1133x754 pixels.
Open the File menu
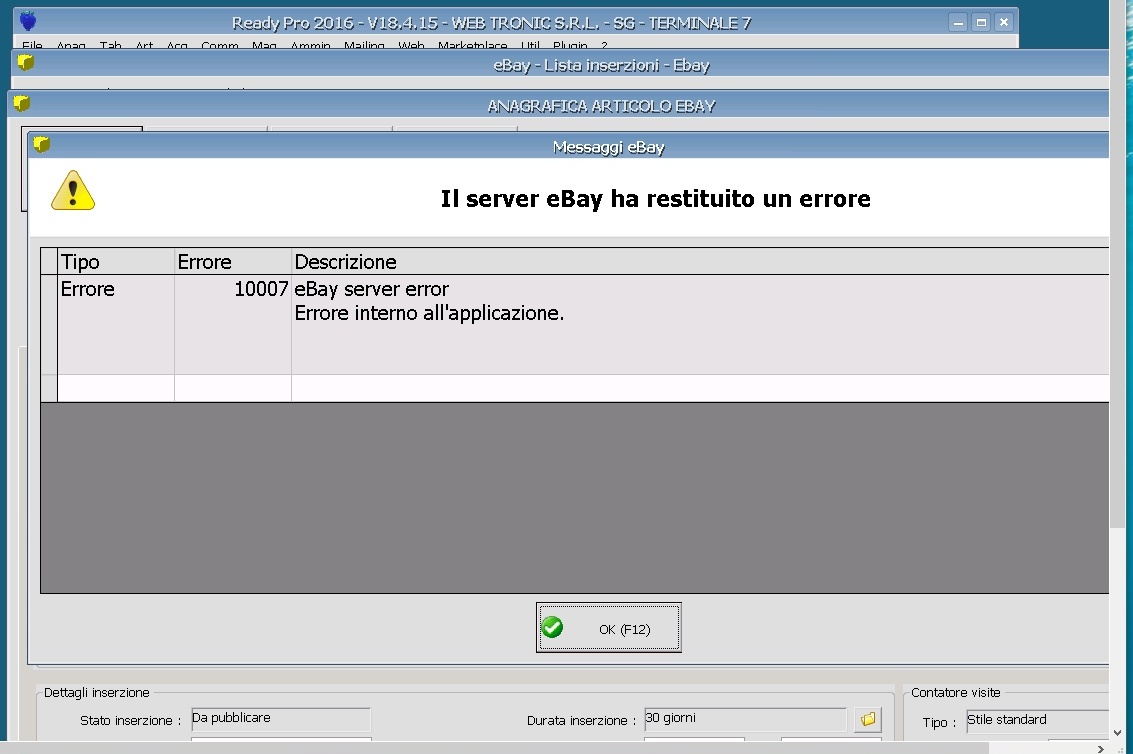[x=32, y=45]
